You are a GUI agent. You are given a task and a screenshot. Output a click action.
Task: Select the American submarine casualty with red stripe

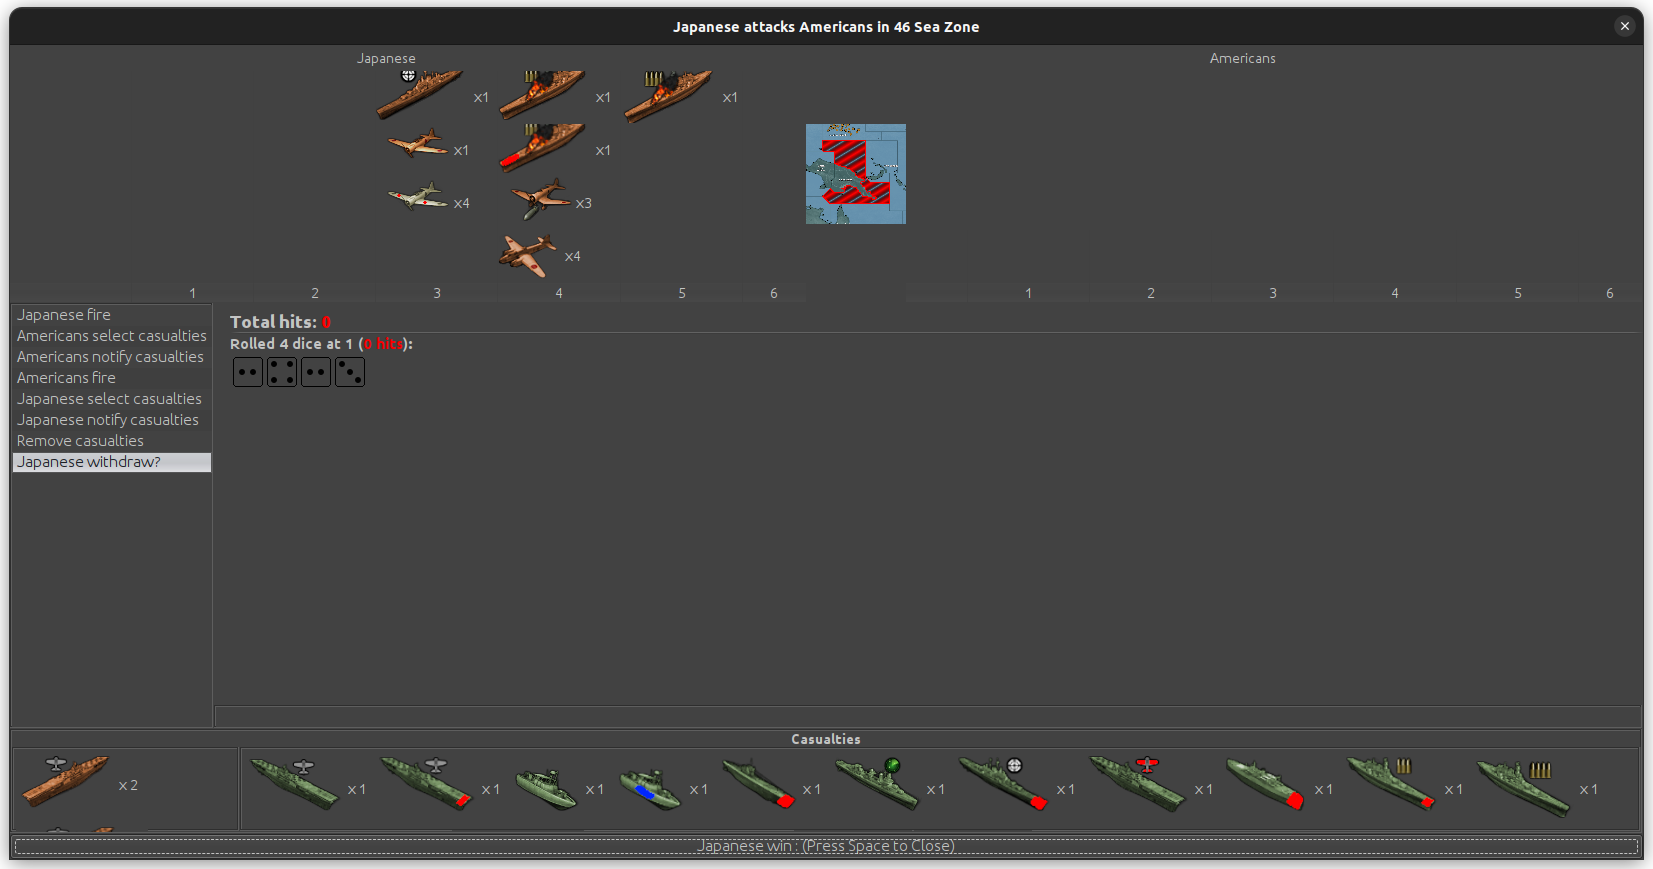point(758,784)
